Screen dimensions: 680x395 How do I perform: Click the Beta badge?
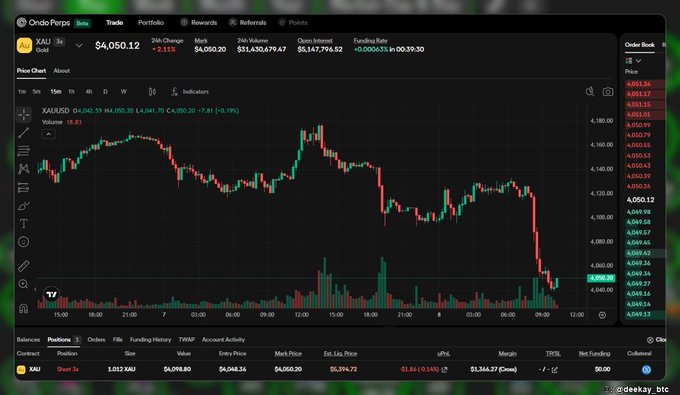pyautogui.click(x=82, y=23)
